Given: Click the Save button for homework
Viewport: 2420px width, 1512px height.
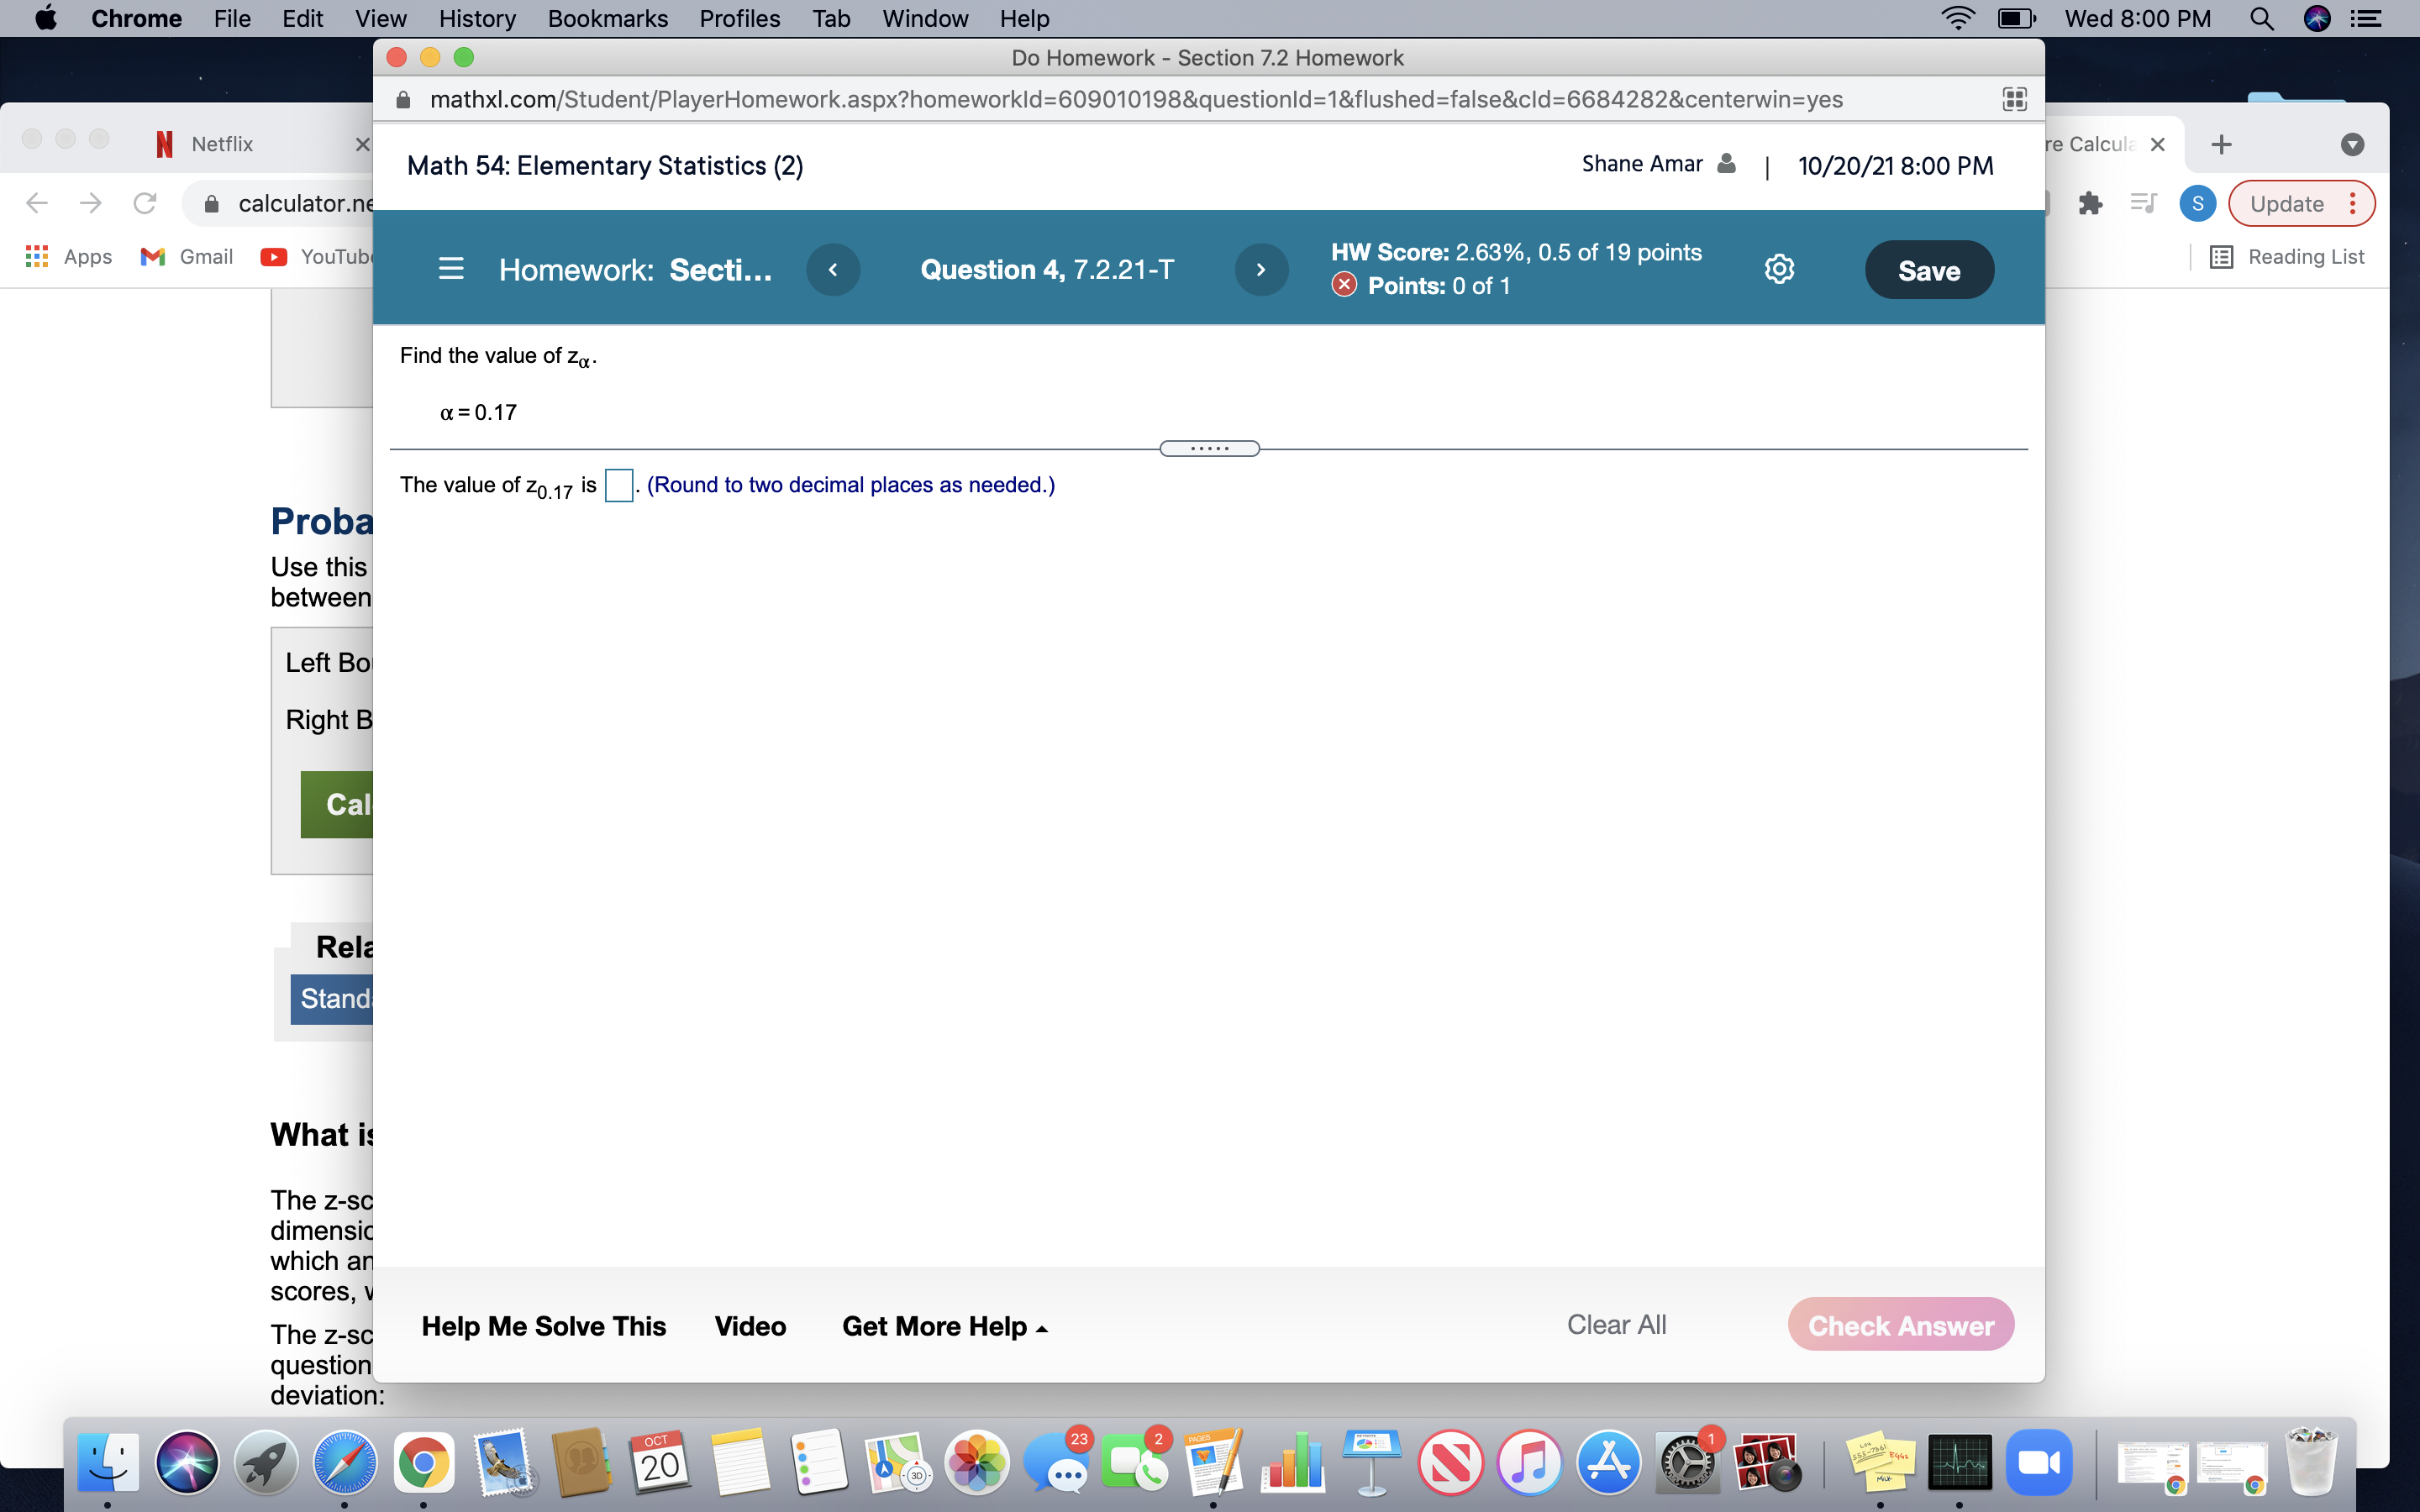Looking at the screenshot, I should click(1928, 270).
